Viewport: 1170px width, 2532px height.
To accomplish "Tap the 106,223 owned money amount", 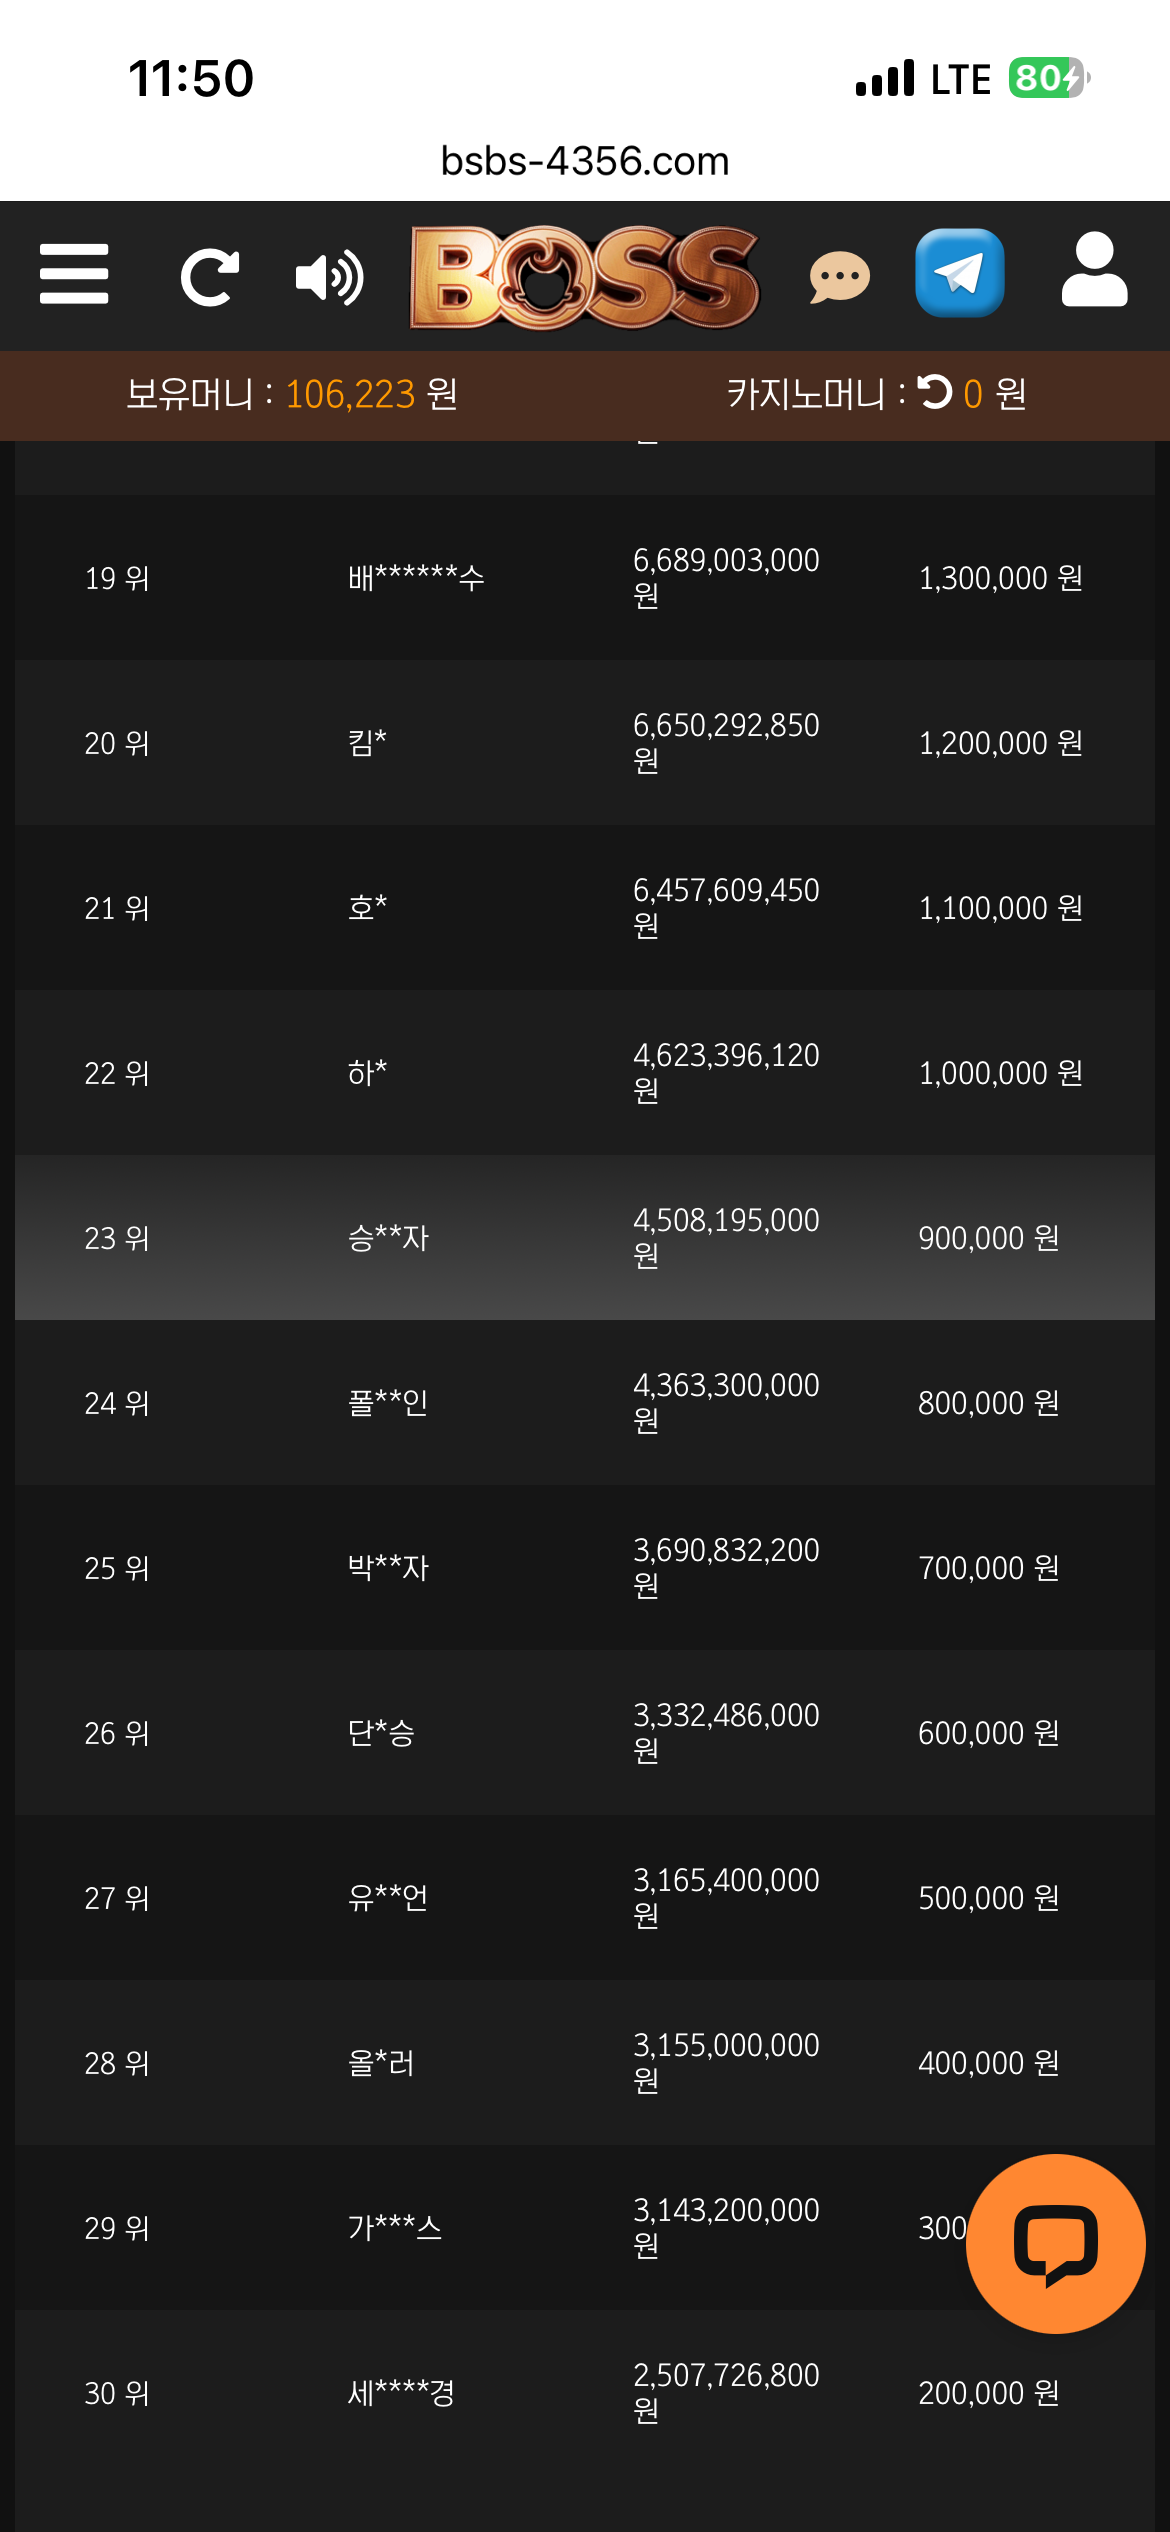I will 350,394.
